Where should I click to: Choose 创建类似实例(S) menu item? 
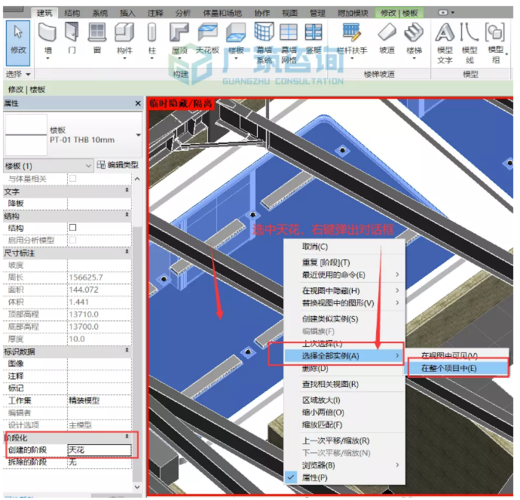pos(345,319)
